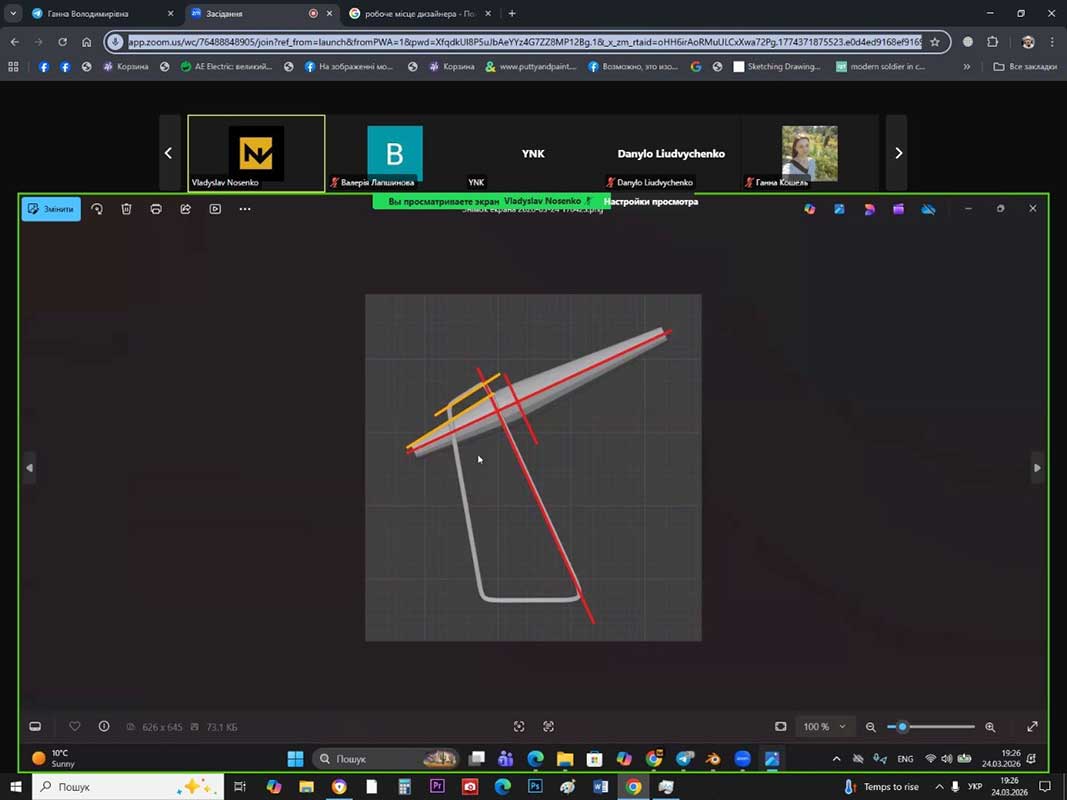
Task: Go to next participants with right arrow
Action: pyautogui.click(x=897, y=153)
